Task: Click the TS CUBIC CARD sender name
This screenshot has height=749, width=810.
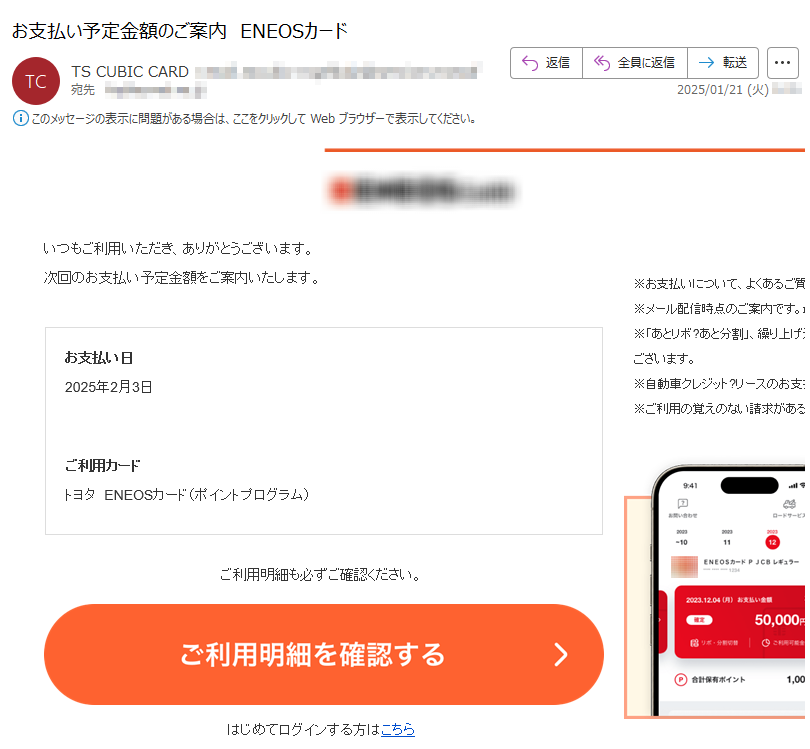Action: (x=130, y=72)
